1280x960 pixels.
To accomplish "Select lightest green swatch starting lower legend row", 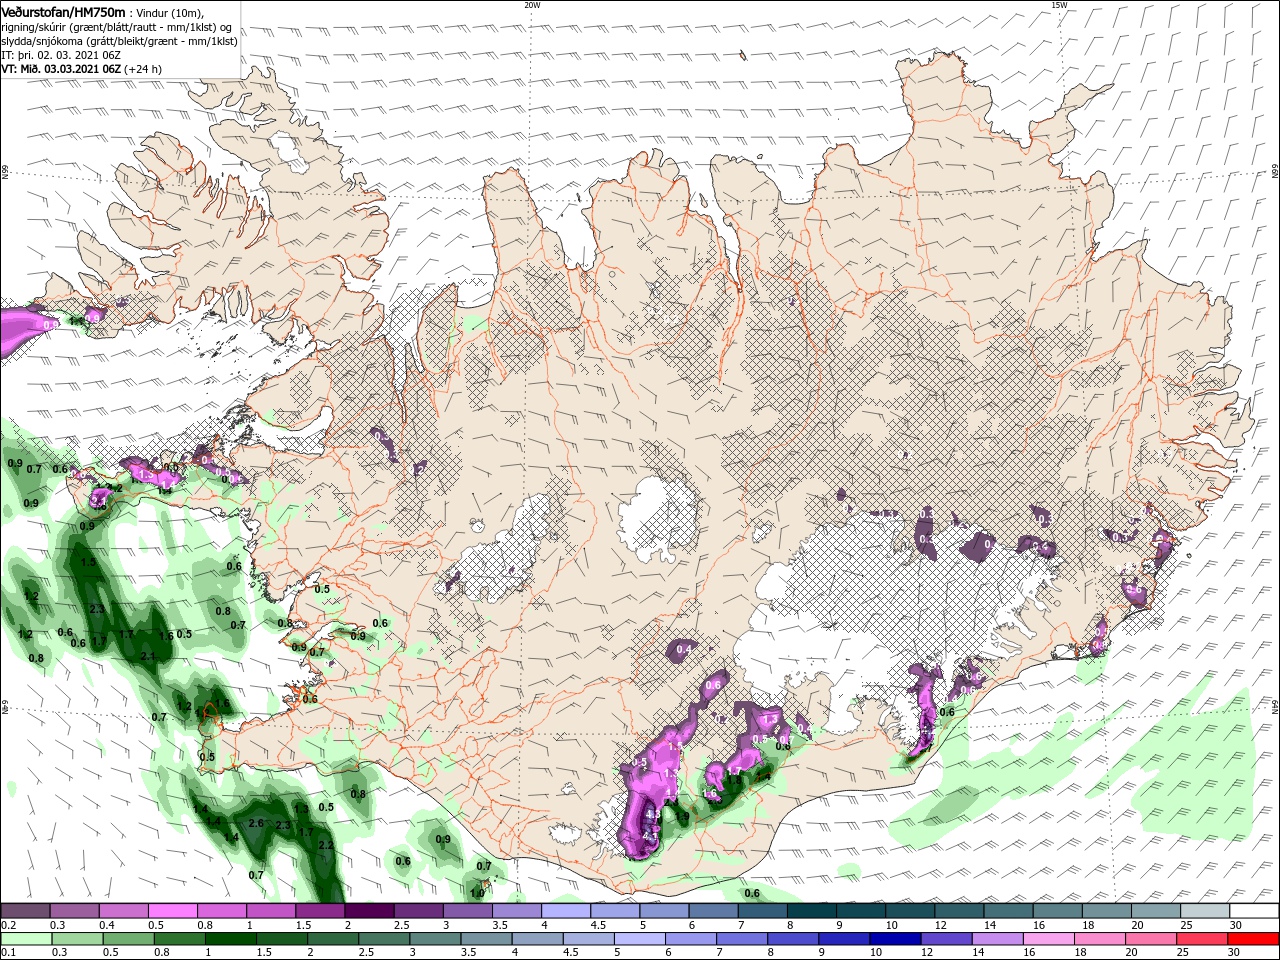I will click(26, 939).
